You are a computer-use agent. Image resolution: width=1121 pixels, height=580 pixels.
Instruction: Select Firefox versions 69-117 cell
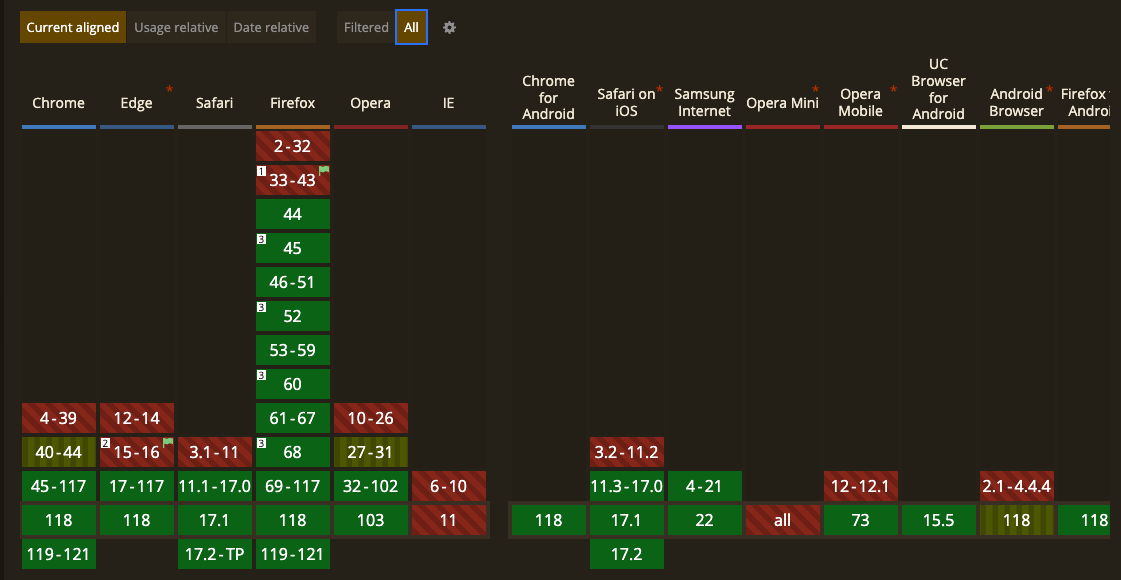click(x=292, y=486)
